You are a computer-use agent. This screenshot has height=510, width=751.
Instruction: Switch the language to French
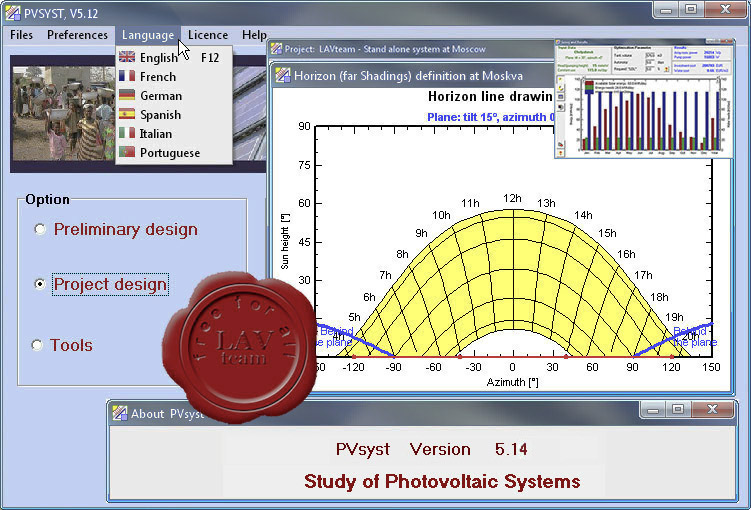(x=174, y=77)
